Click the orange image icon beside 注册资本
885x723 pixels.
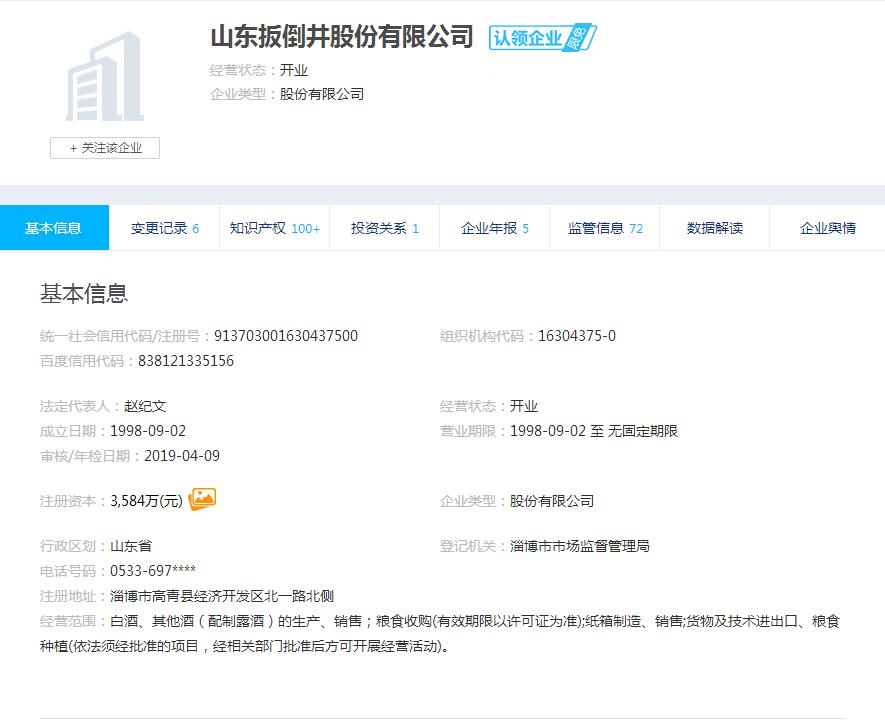pyautogui.click(x=202, y=499)
